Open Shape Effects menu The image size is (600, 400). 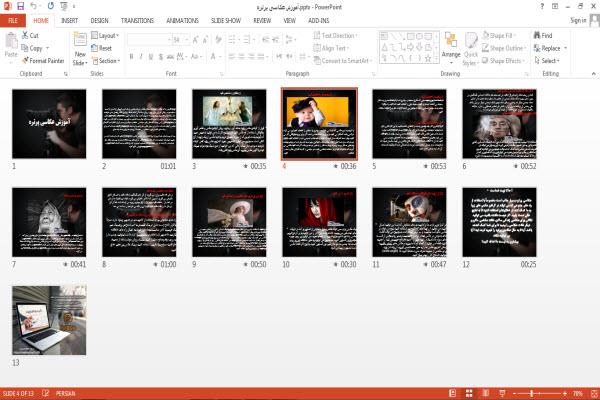(503, 60)
